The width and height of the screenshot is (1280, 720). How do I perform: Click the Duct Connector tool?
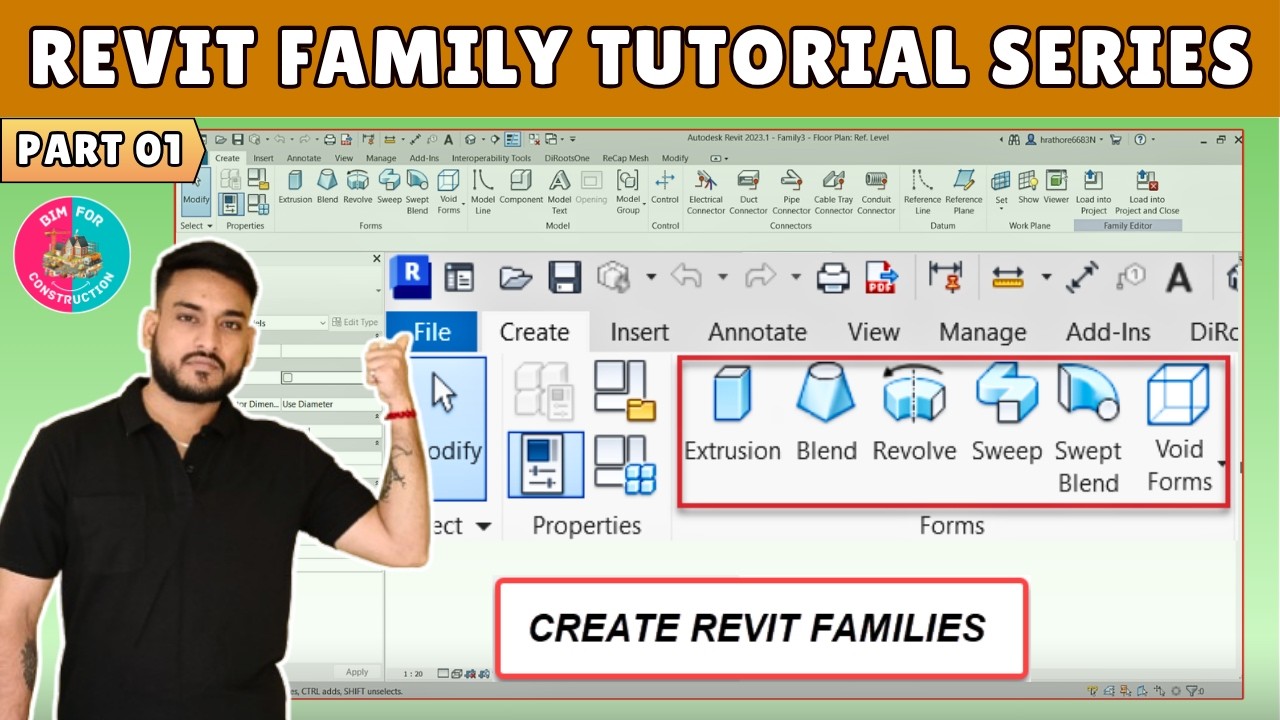click(x=748, y=192)
